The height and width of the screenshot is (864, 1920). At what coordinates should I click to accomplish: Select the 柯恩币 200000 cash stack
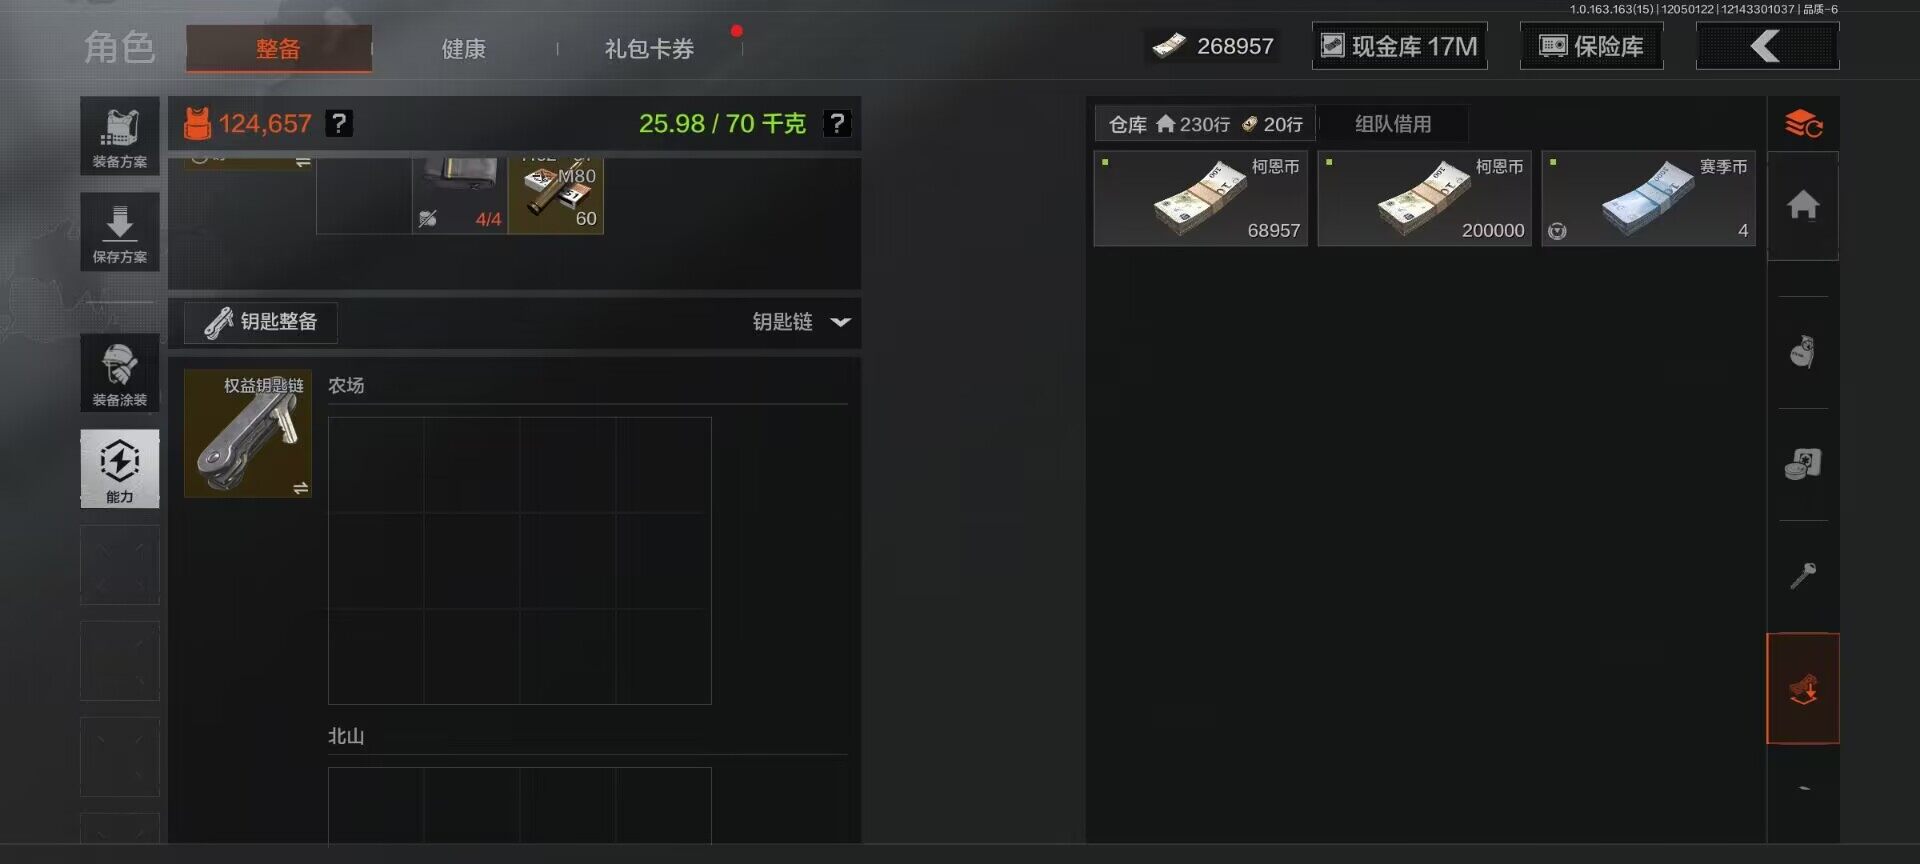[x=1425, y=199]
